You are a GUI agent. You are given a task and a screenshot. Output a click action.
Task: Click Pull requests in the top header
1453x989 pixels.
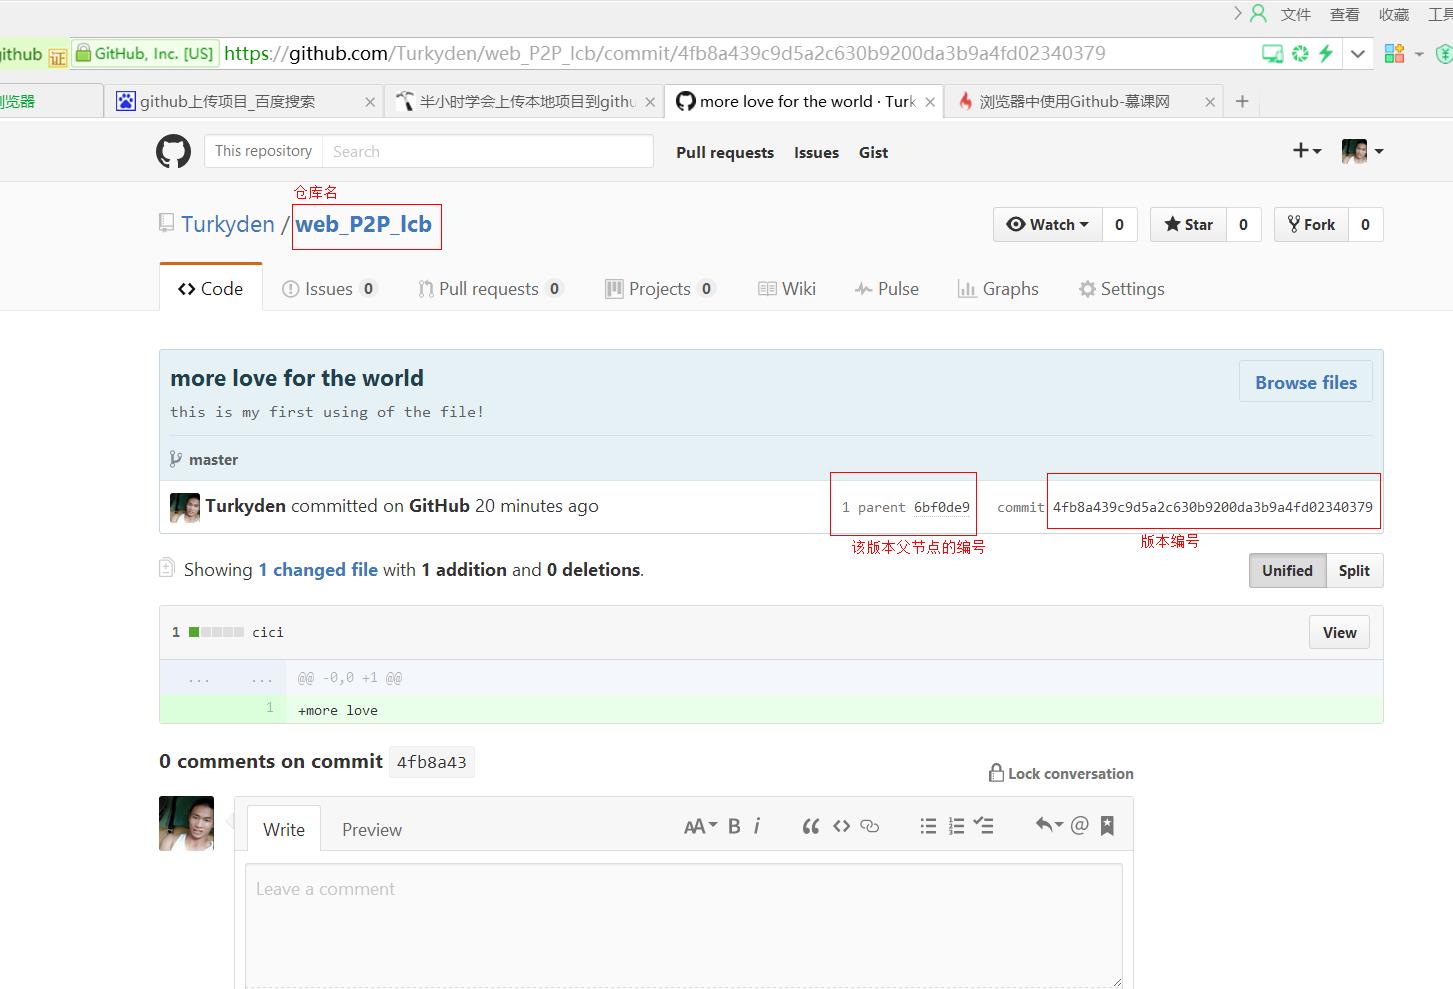pyautogui.click(x=725, y=152)
